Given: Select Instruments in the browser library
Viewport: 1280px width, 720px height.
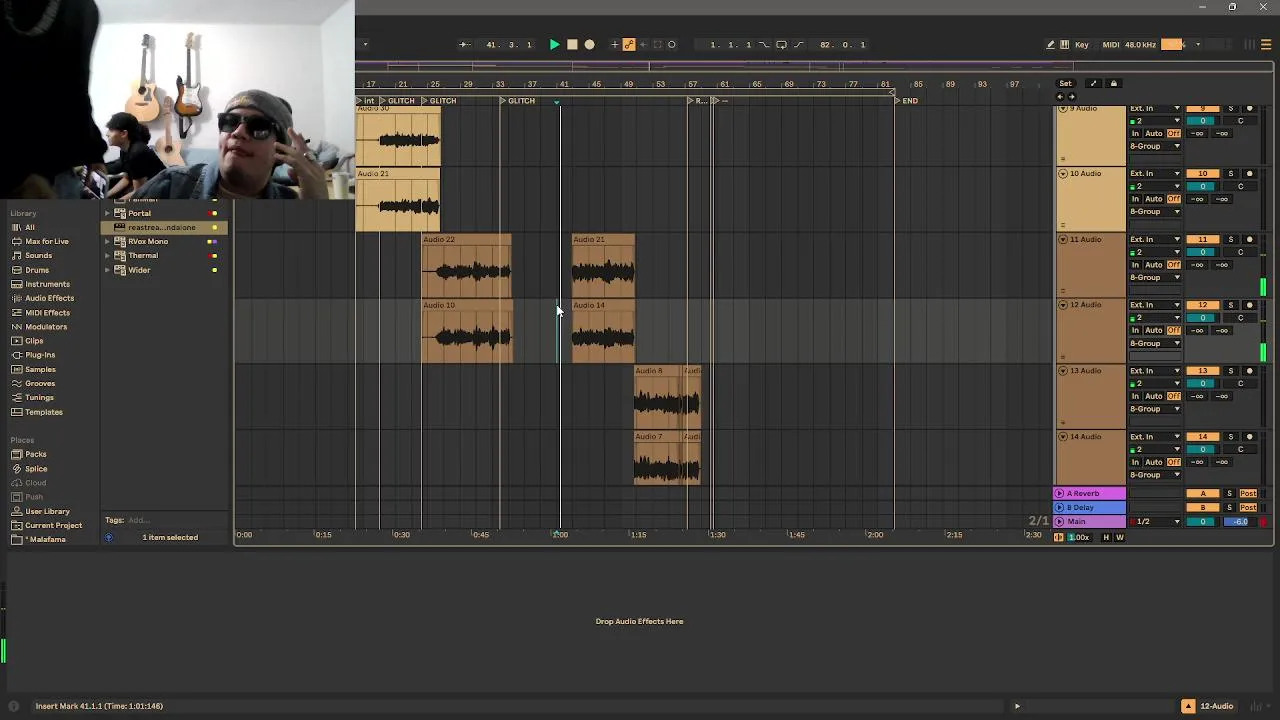Looking at the screenshot, I should tap(47, 284).
